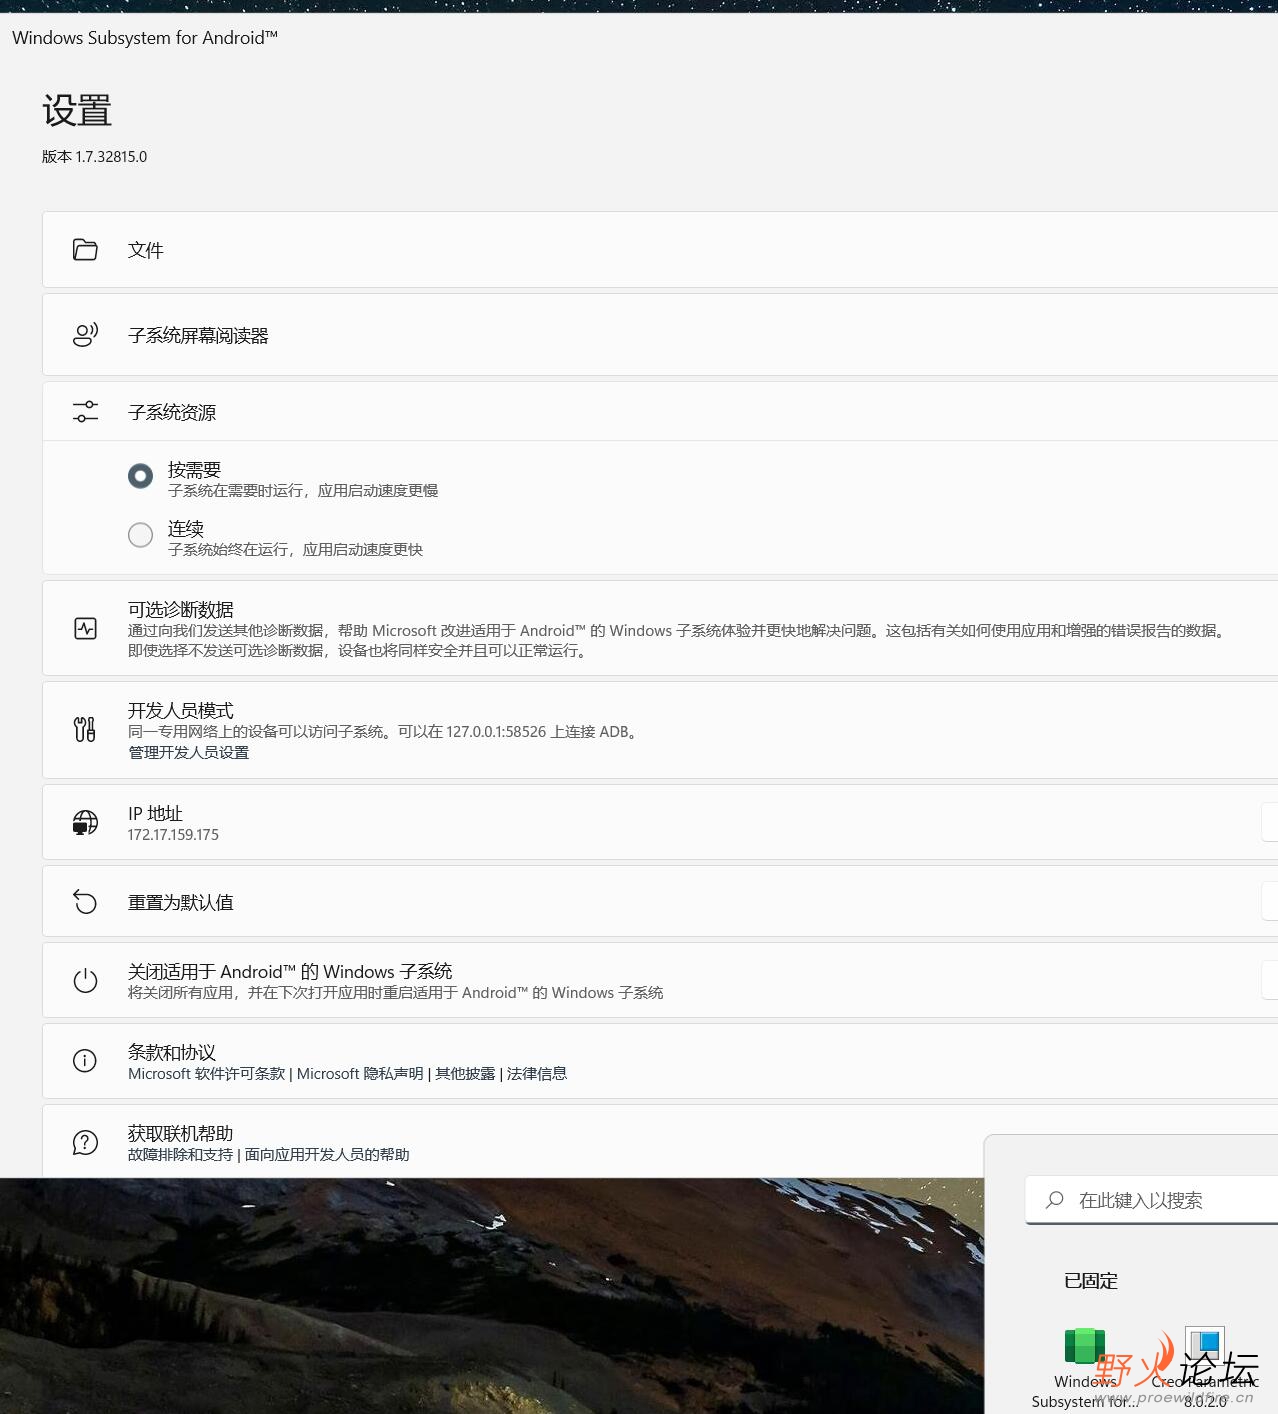
Task: Open the Microsoft 软件许可条款 link
Action: 207,1074
